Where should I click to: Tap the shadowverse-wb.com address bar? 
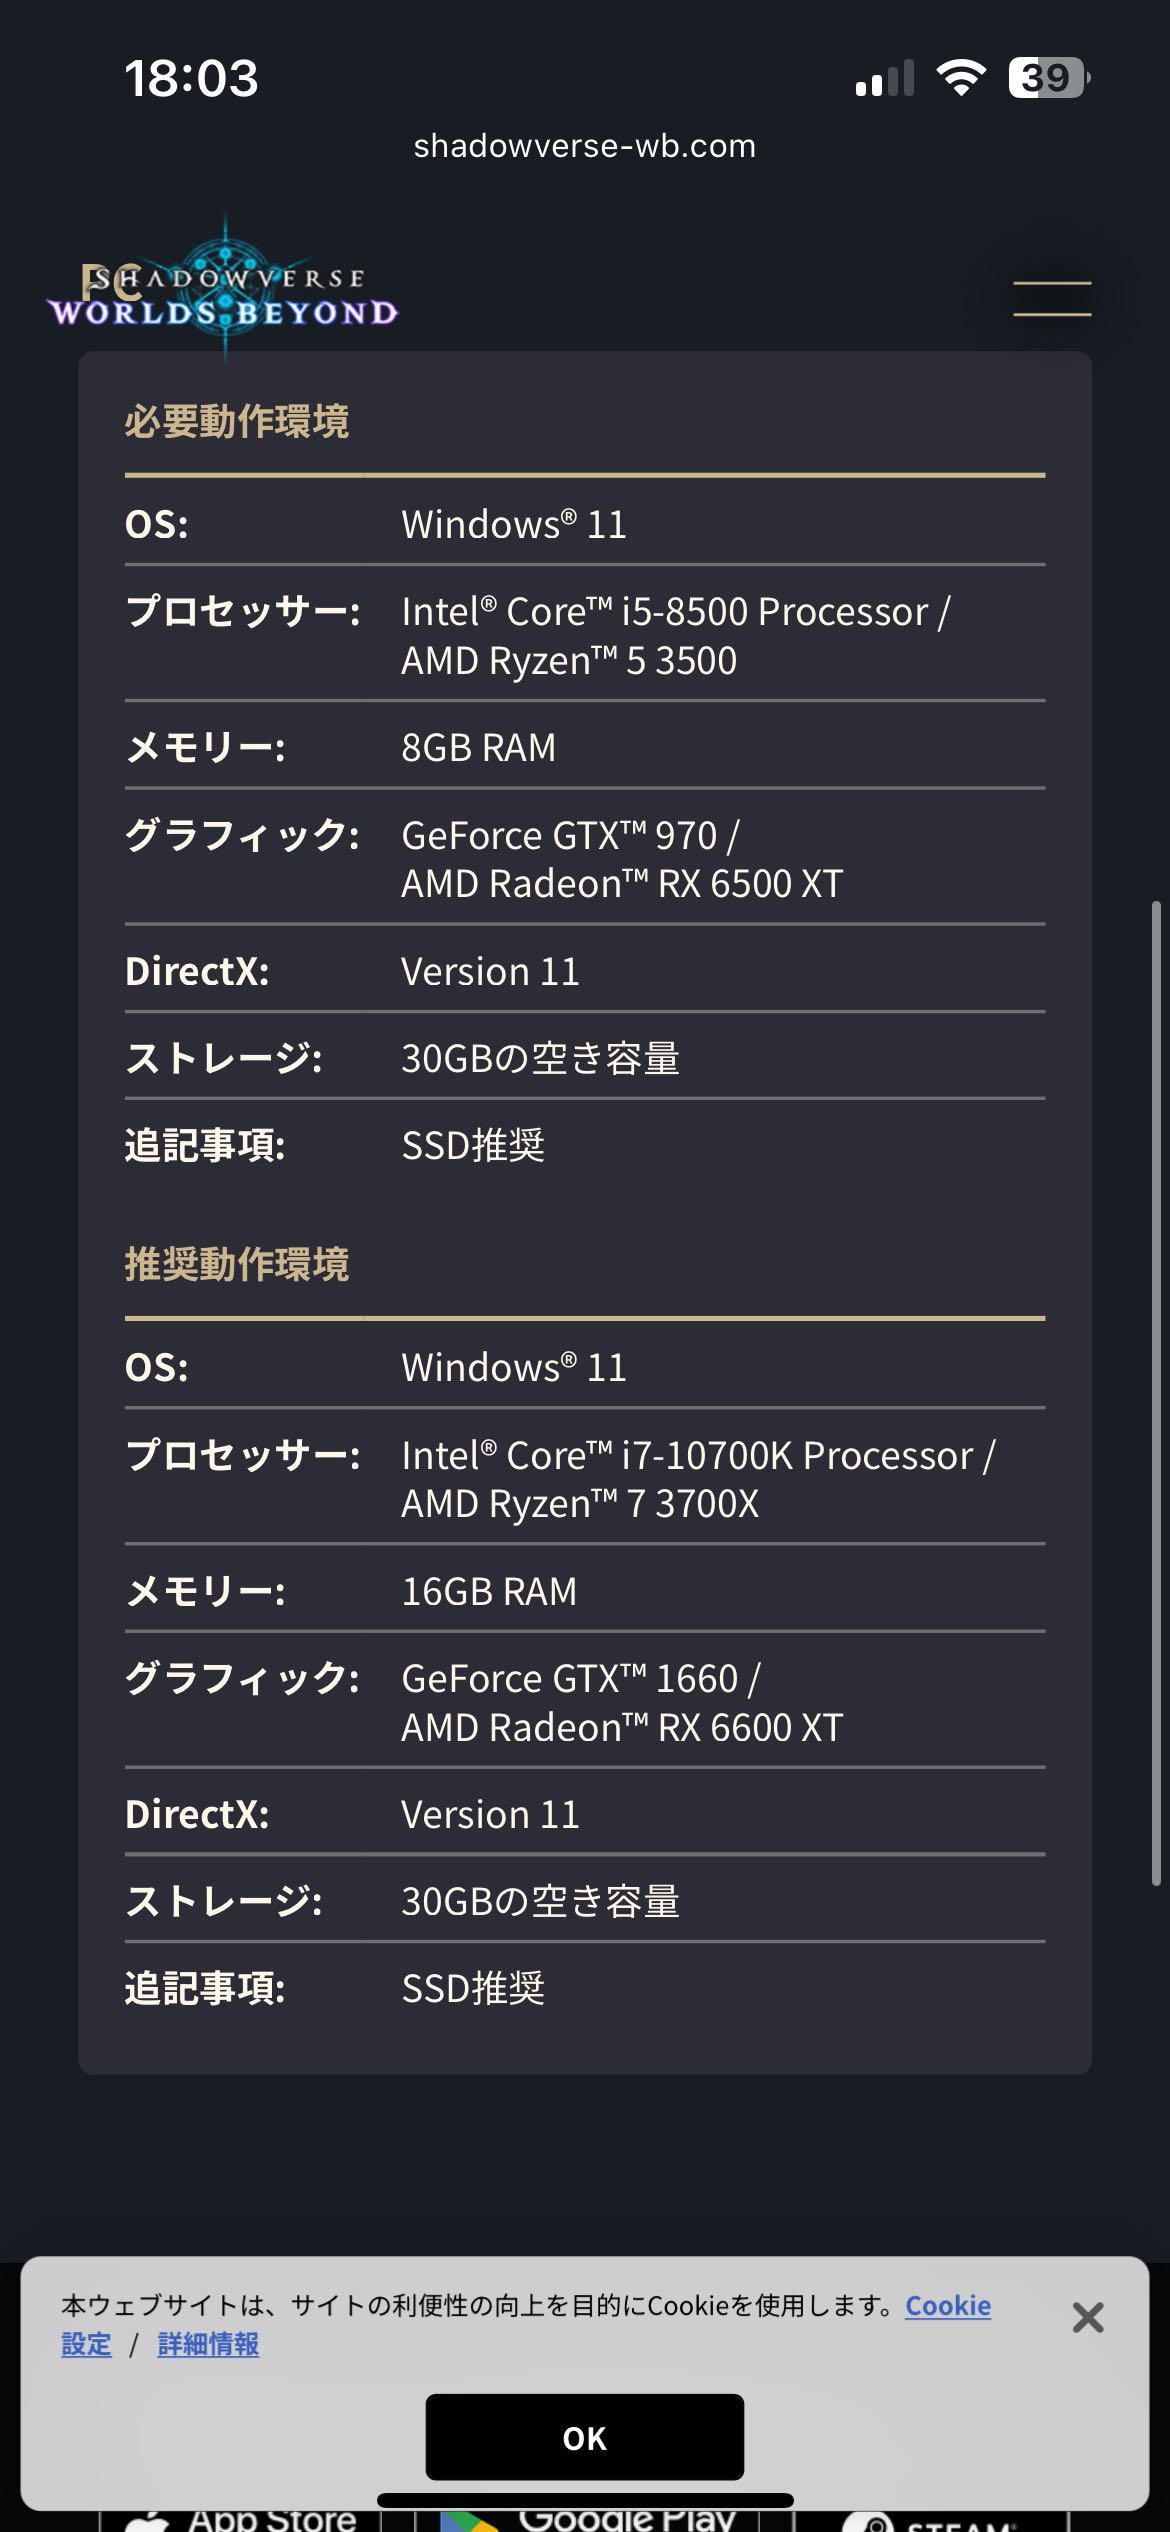(585, 146)
